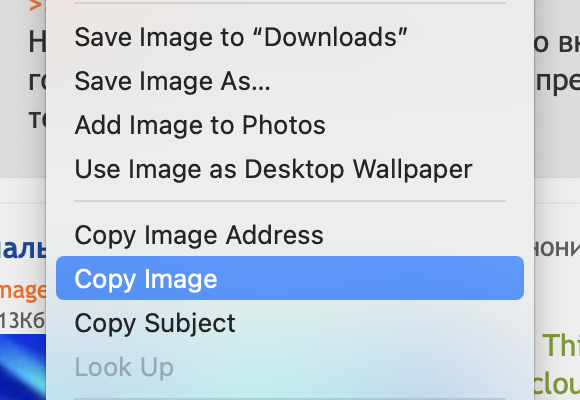Viewport: 580px width, 400px height.
Task: Open the blue bold link left of menu
Action: [x=23, y=249]
